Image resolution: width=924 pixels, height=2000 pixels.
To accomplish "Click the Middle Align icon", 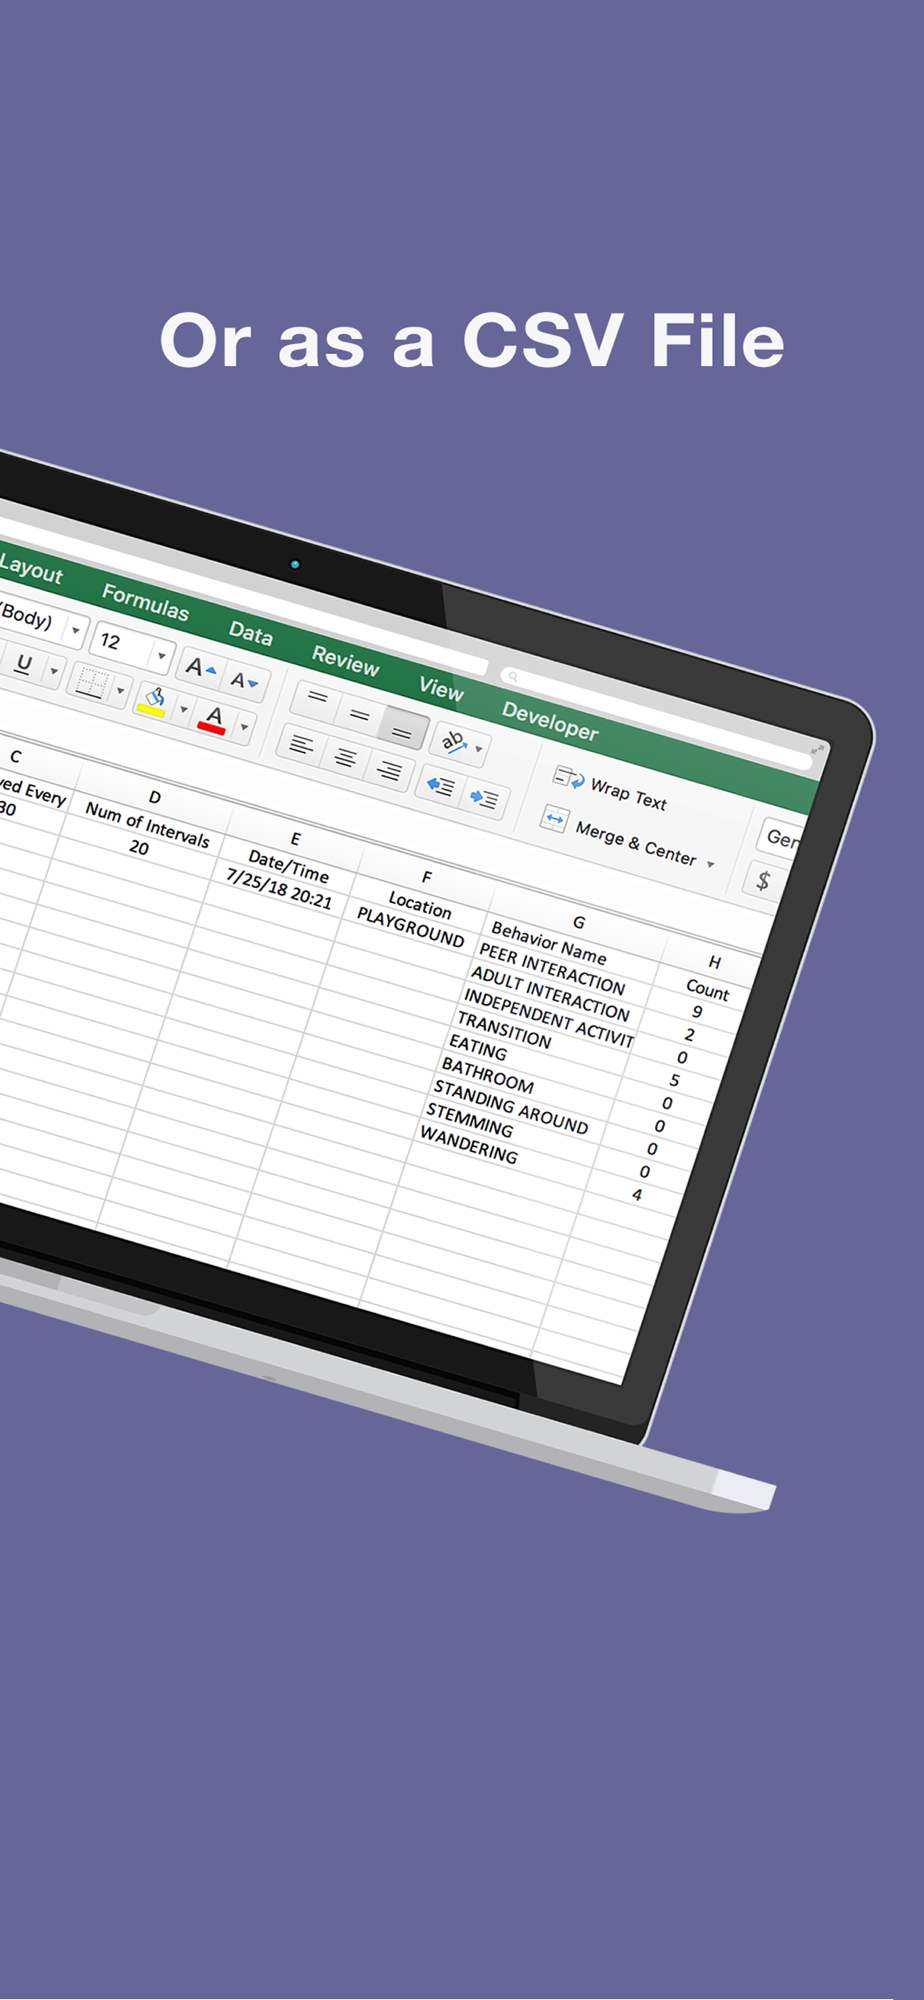I will pos(359,714).
